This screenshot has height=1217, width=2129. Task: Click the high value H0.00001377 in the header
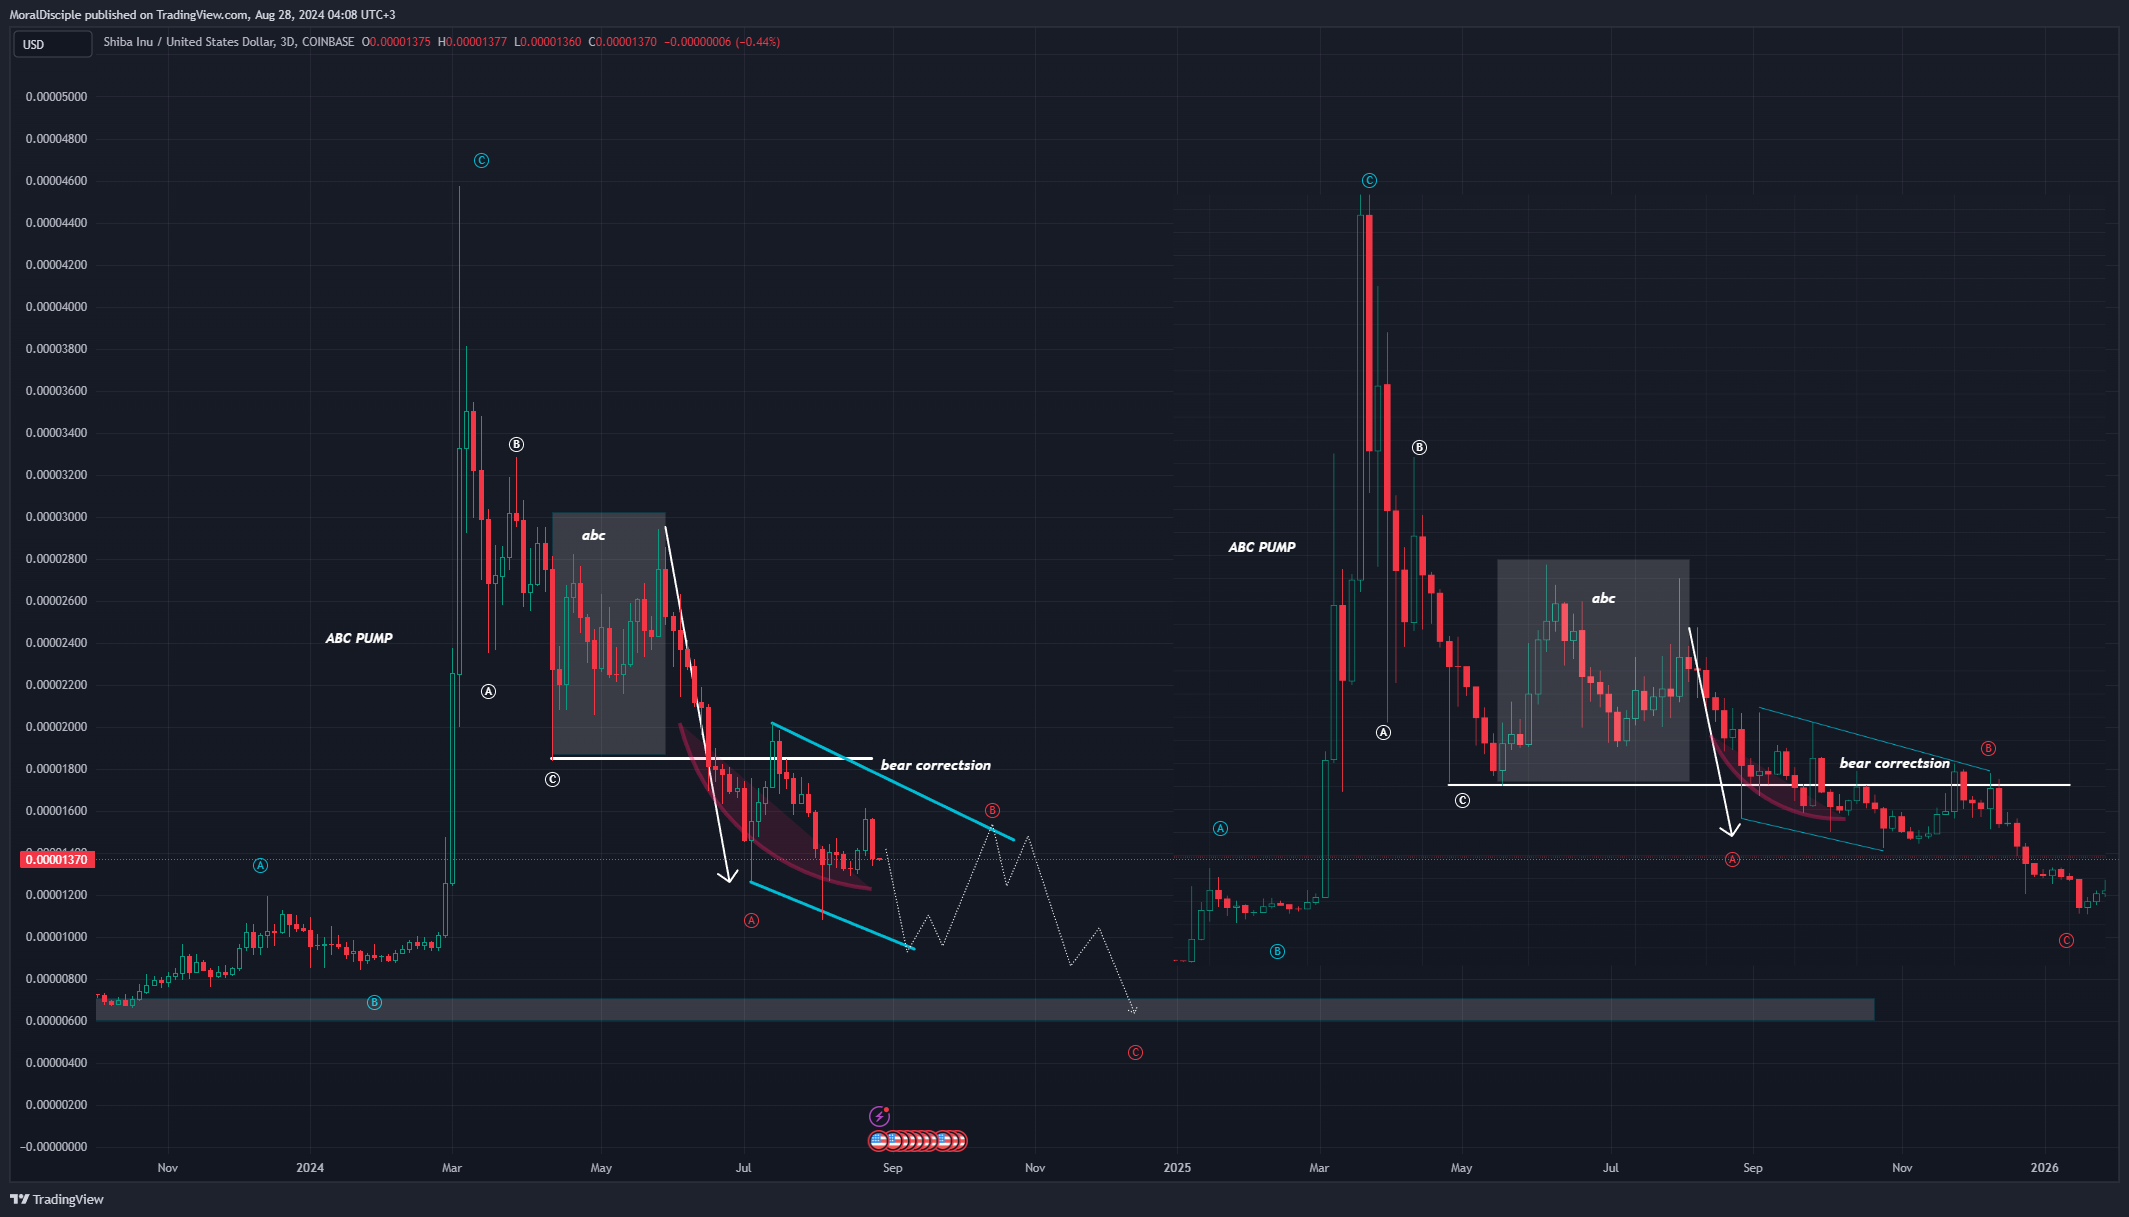[x=472, y=42]
